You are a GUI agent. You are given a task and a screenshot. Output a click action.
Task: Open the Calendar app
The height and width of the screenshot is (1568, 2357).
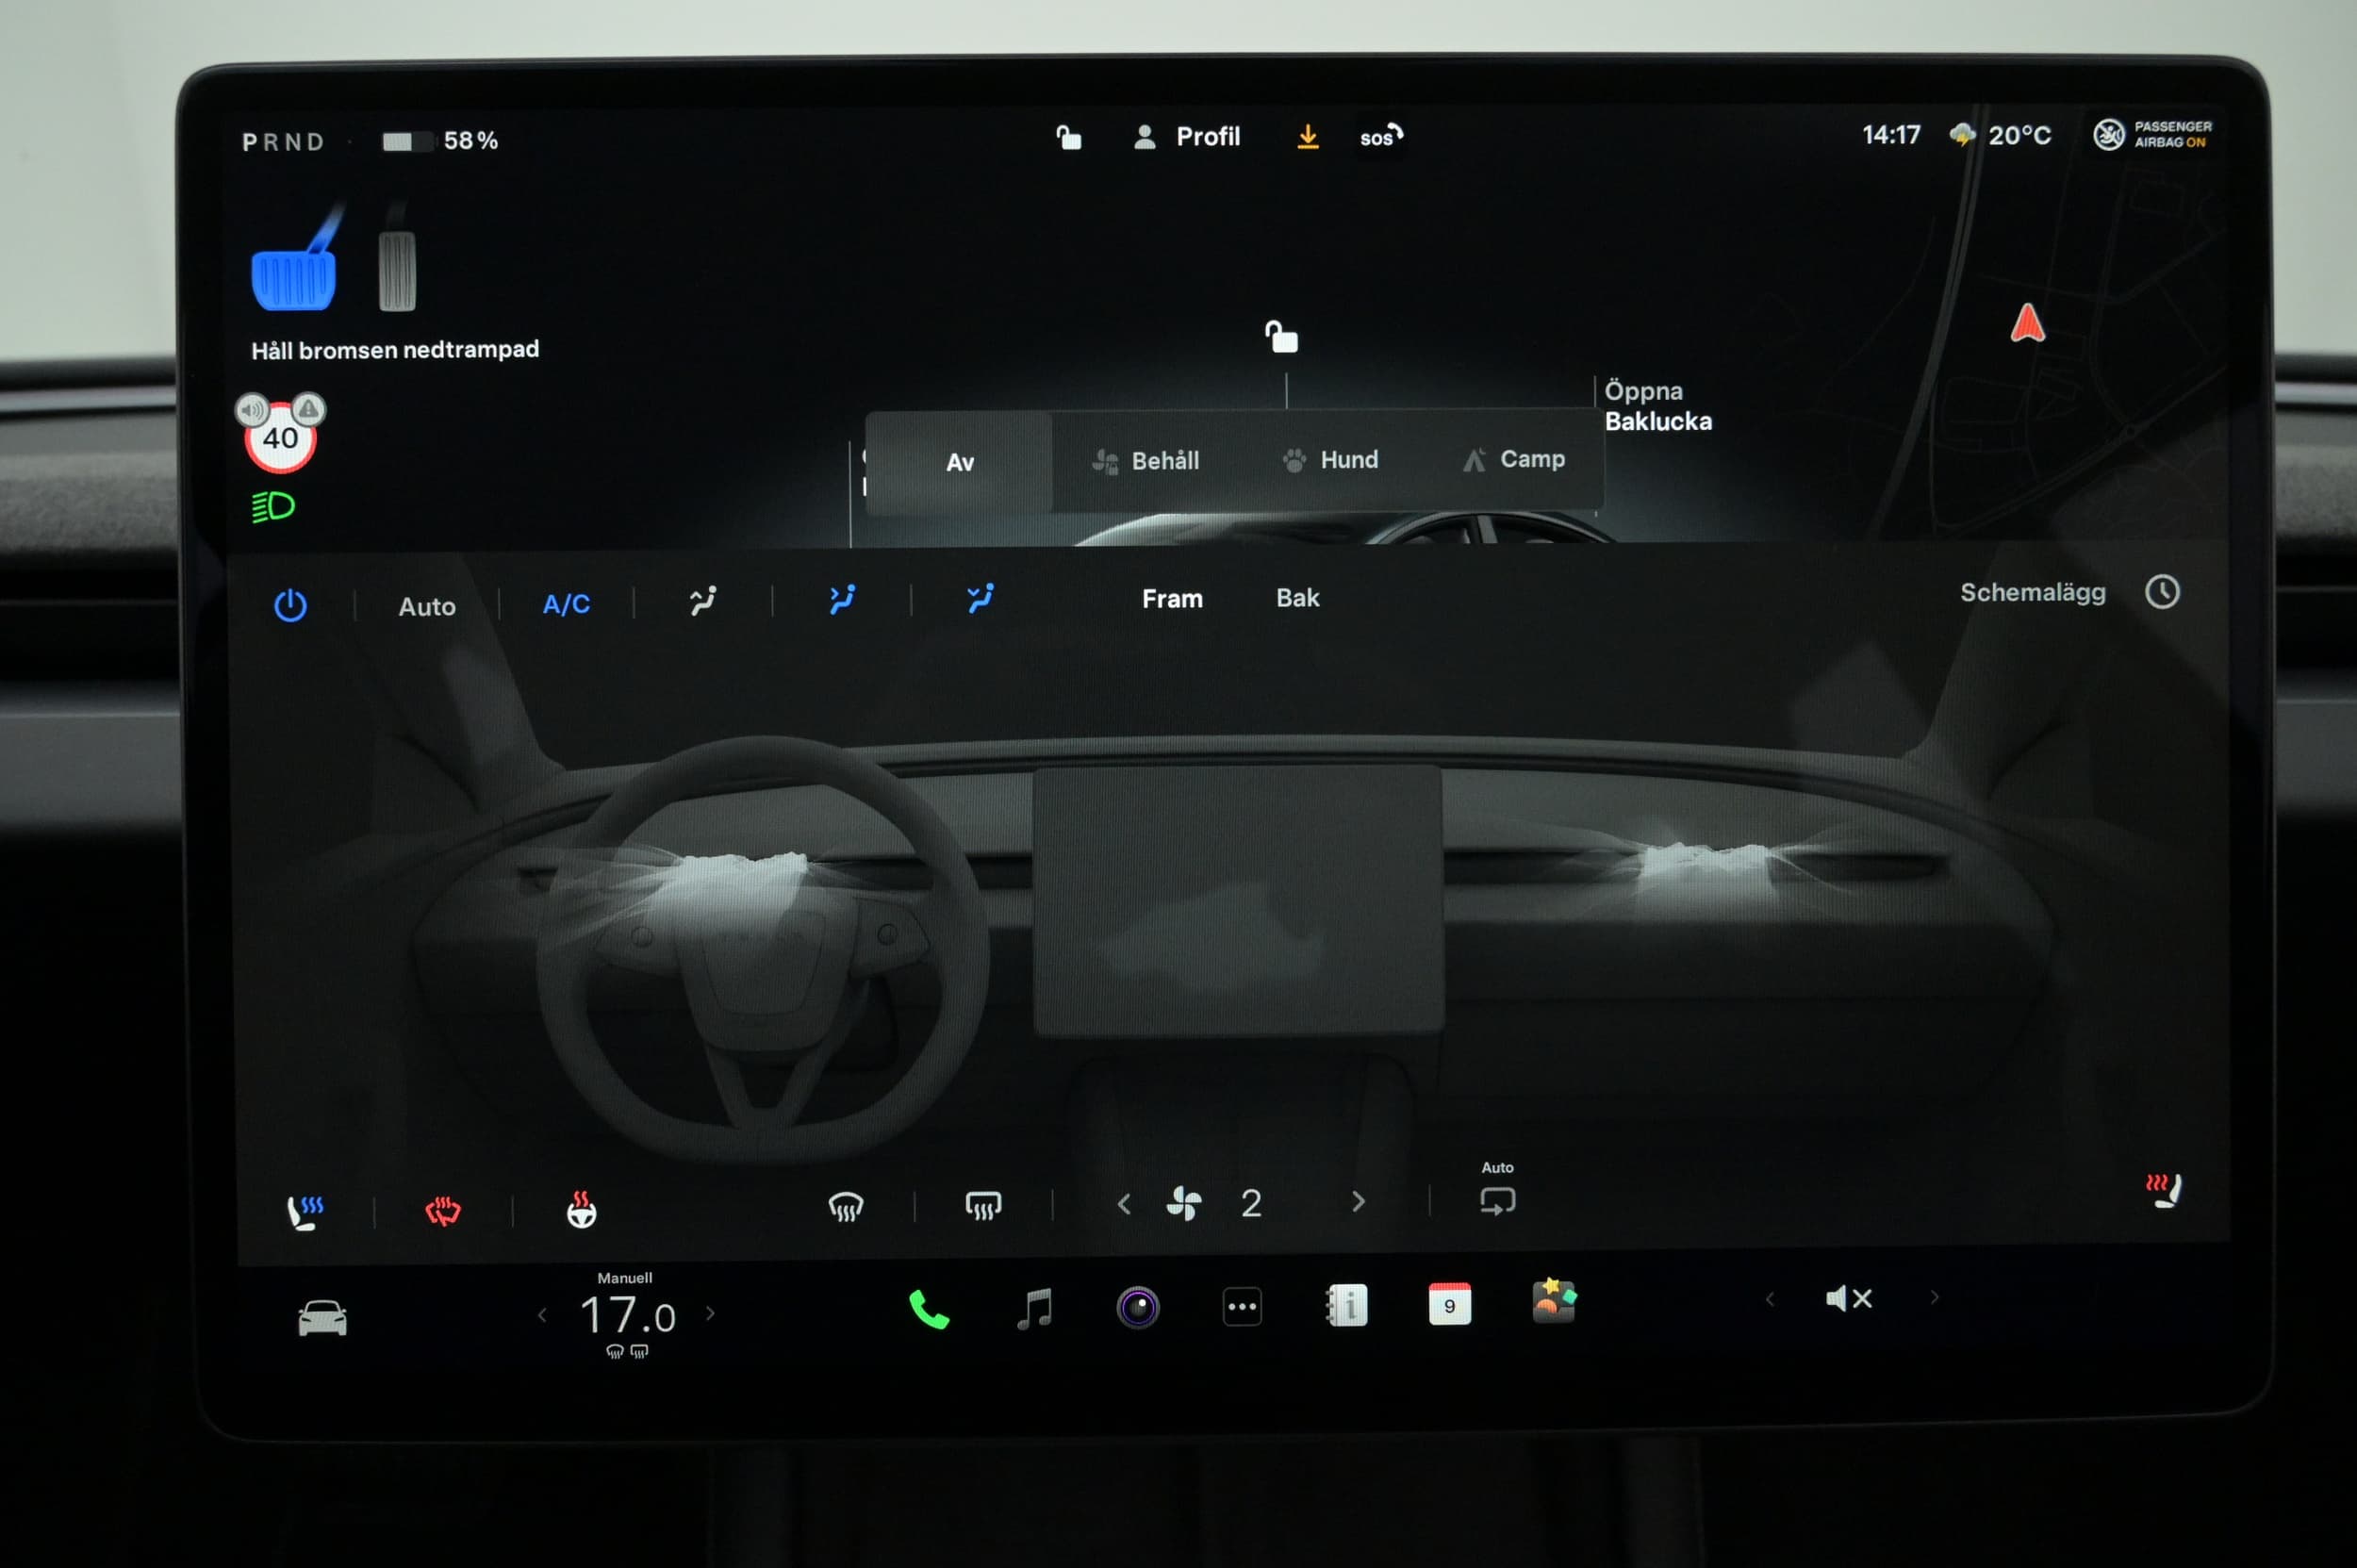click(x=1449, y=1304)
